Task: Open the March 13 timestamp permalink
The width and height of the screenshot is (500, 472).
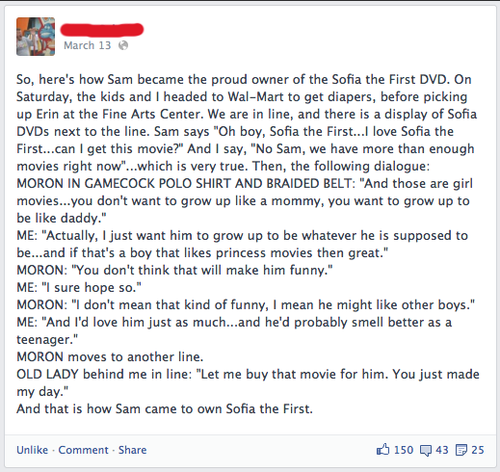Action: pos(87,45)
